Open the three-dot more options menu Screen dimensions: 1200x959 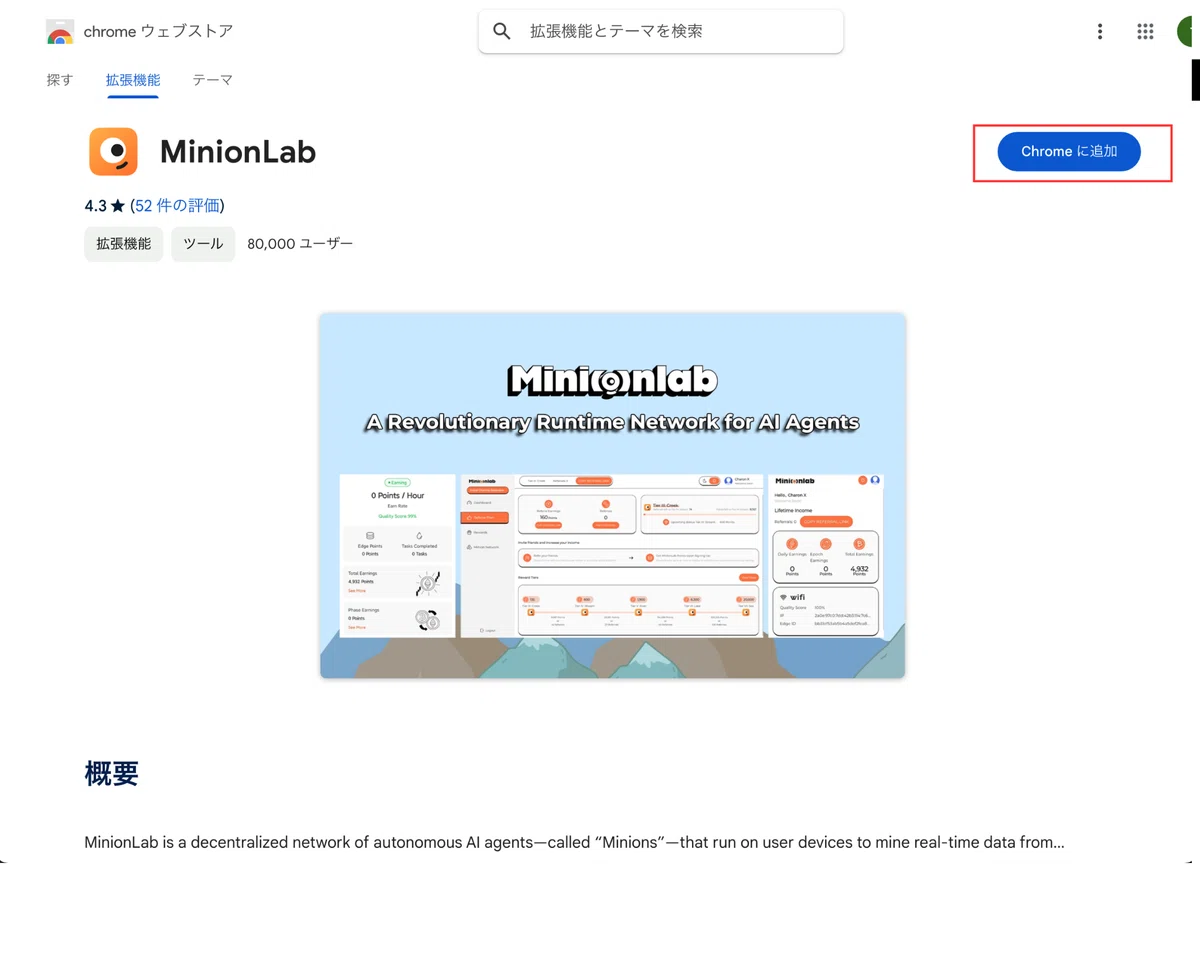tap(1100, 32)
